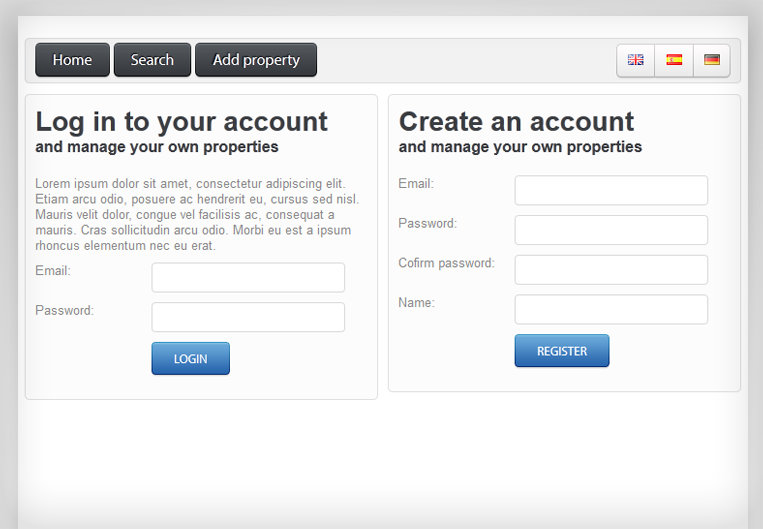Image resolution: width=763 pixels, height=529 pixels.
Task: Click the Lorem ipsum description paragraph
Action: [197, 215]
